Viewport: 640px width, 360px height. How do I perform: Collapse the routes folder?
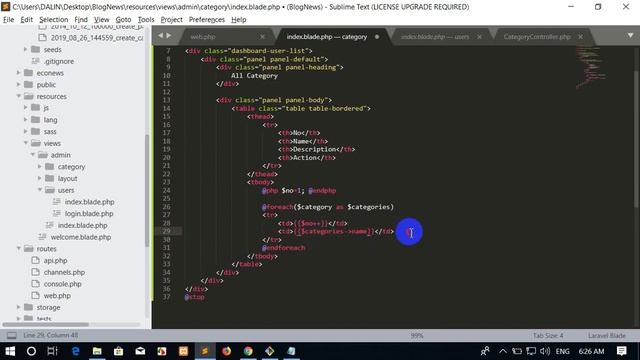18,249
